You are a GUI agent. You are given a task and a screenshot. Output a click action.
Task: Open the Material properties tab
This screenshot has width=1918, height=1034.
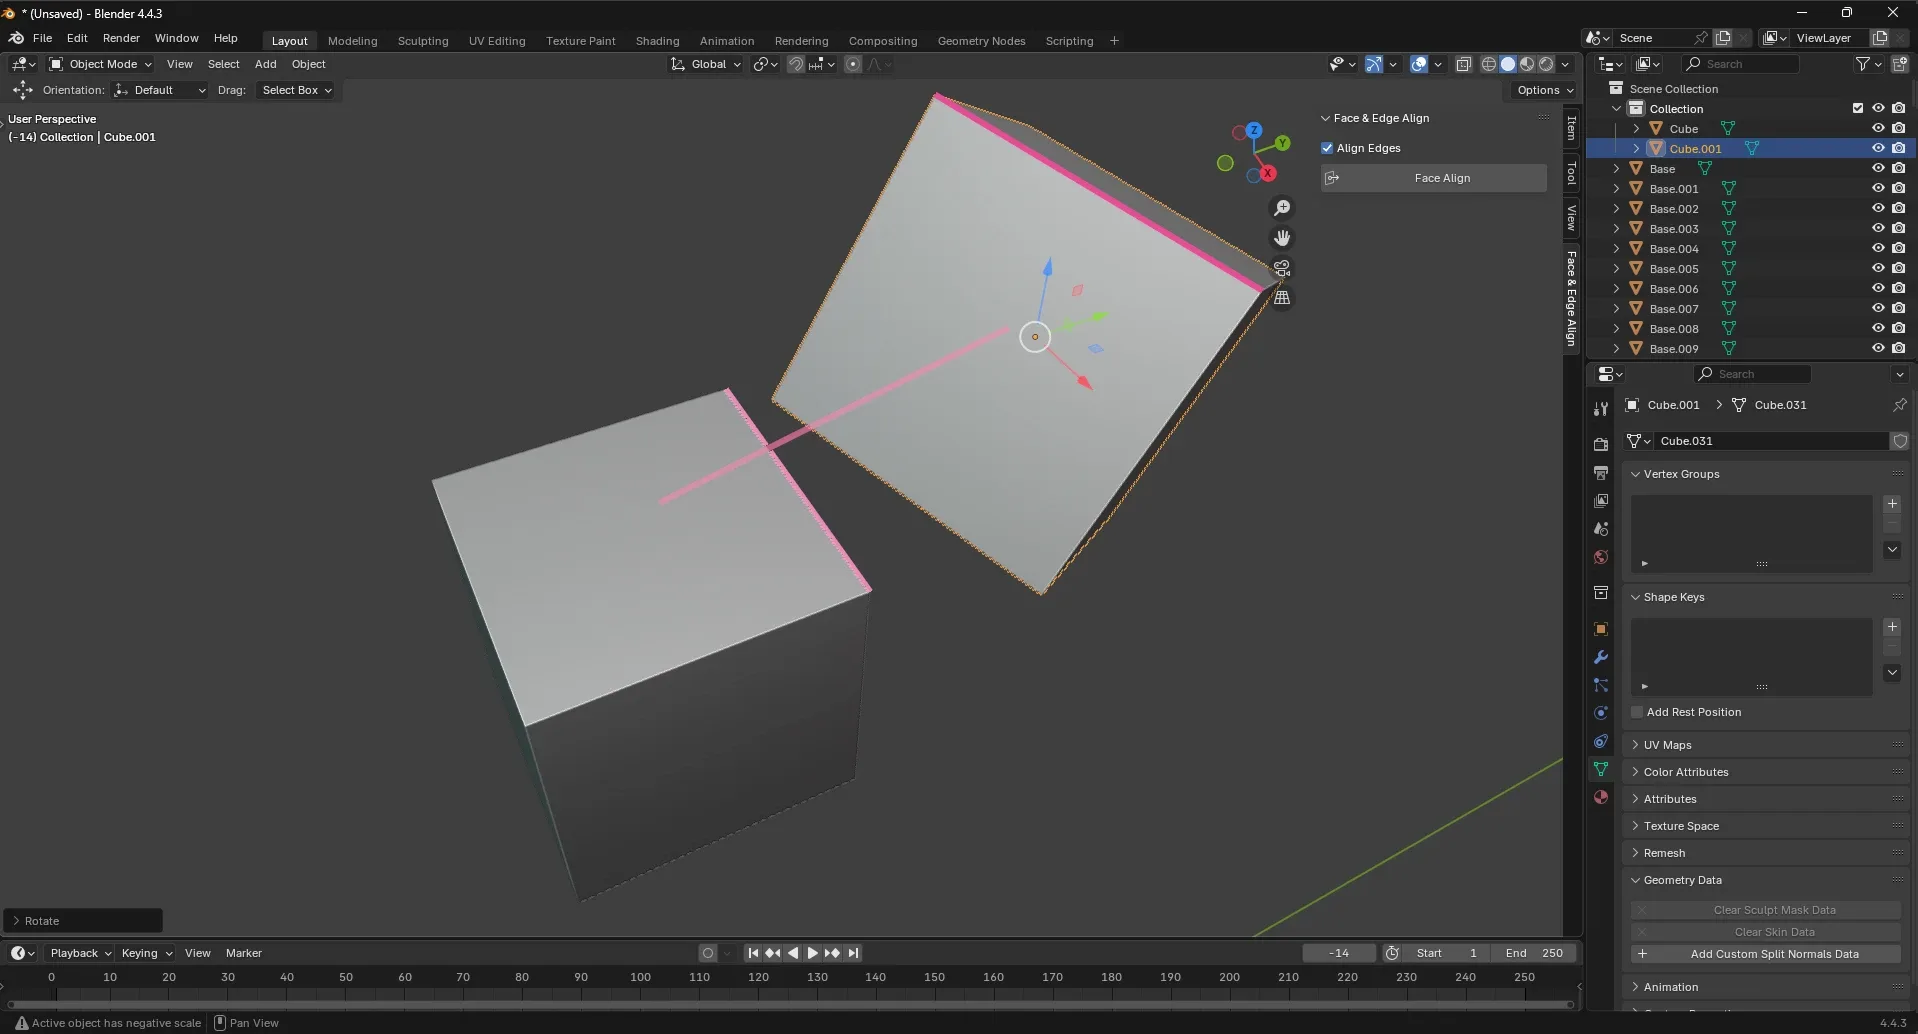[1601, 797]
